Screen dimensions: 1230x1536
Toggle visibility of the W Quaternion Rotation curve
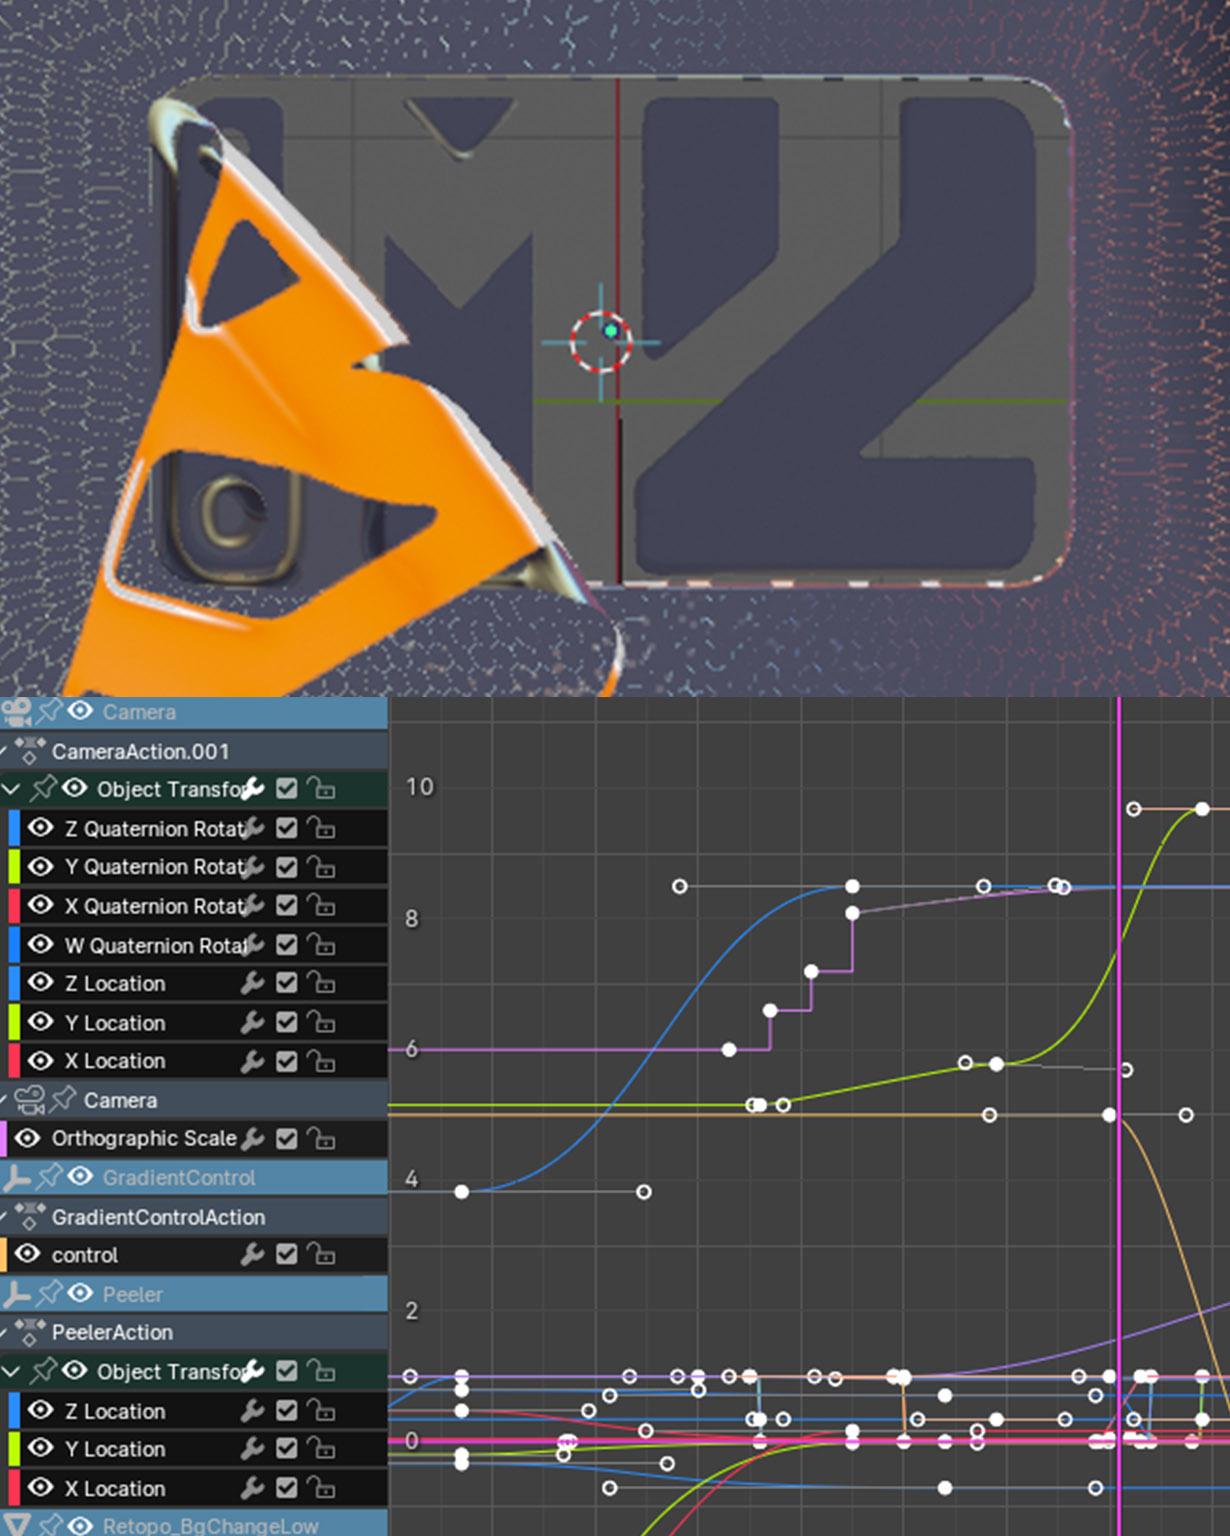(40, 944)
